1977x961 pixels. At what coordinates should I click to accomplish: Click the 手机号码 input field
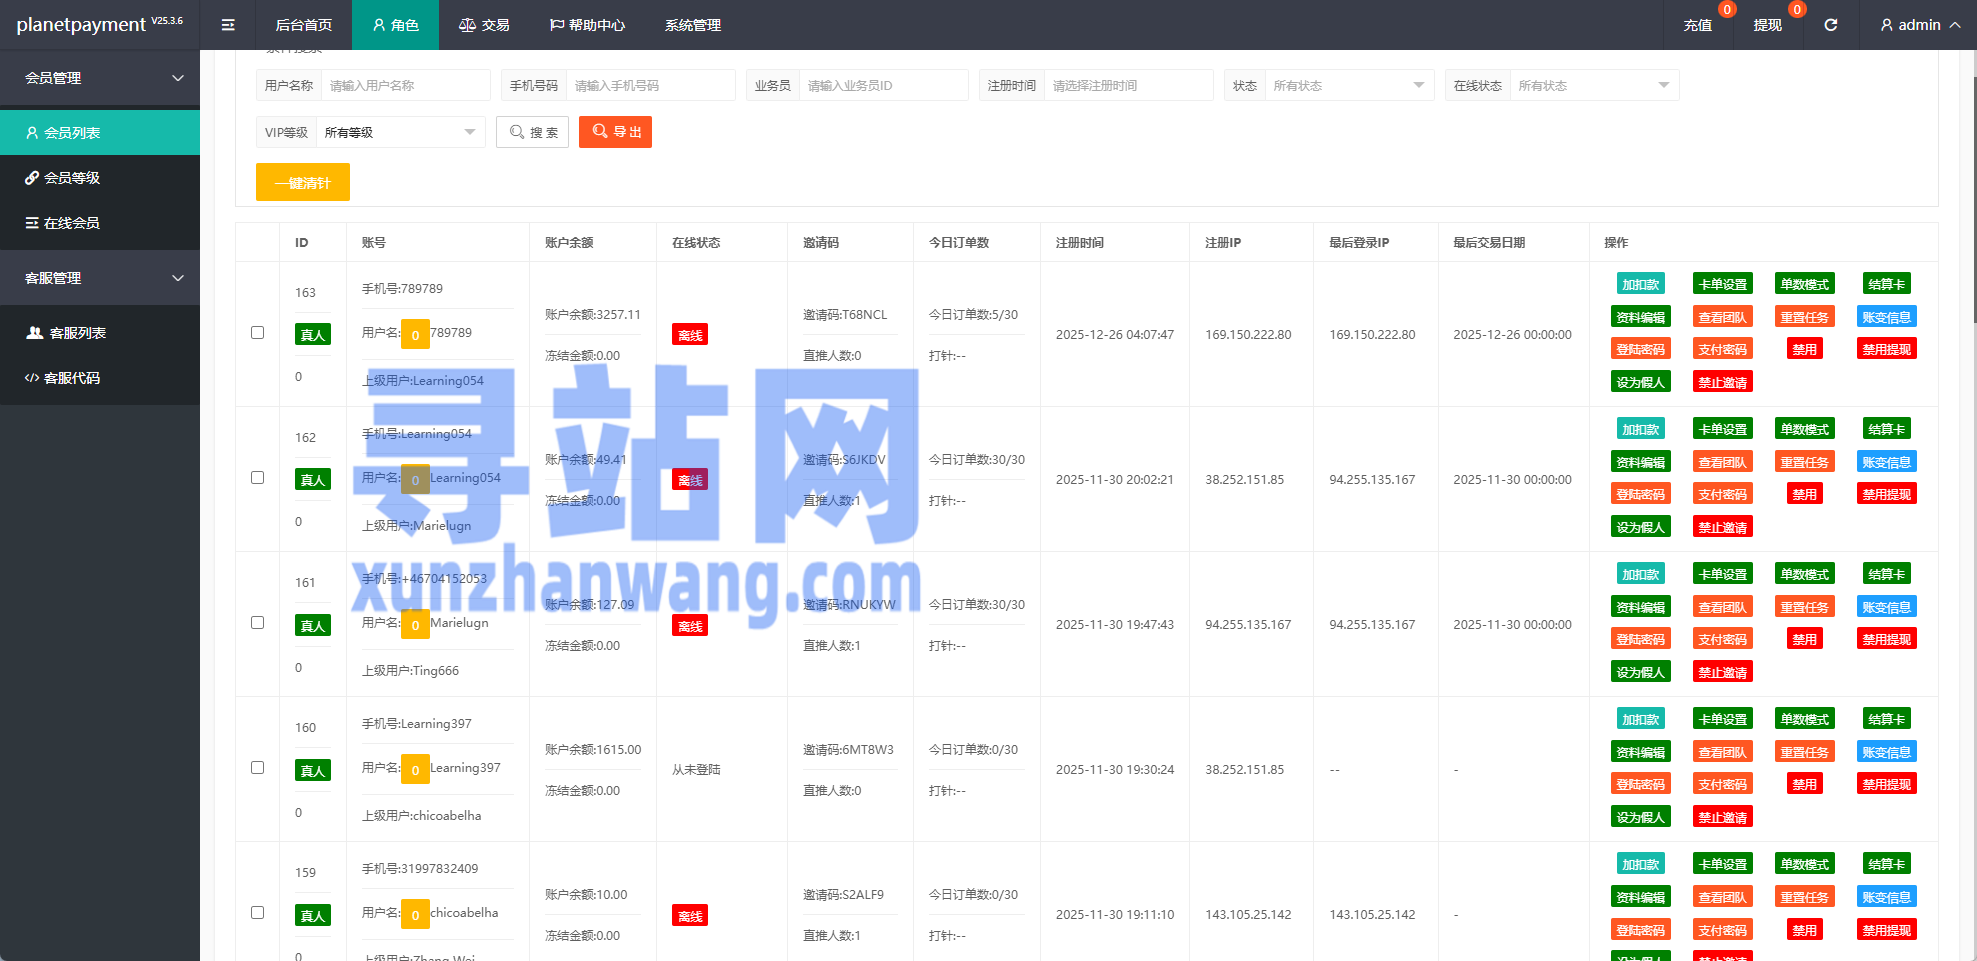[x=650, y=85]
